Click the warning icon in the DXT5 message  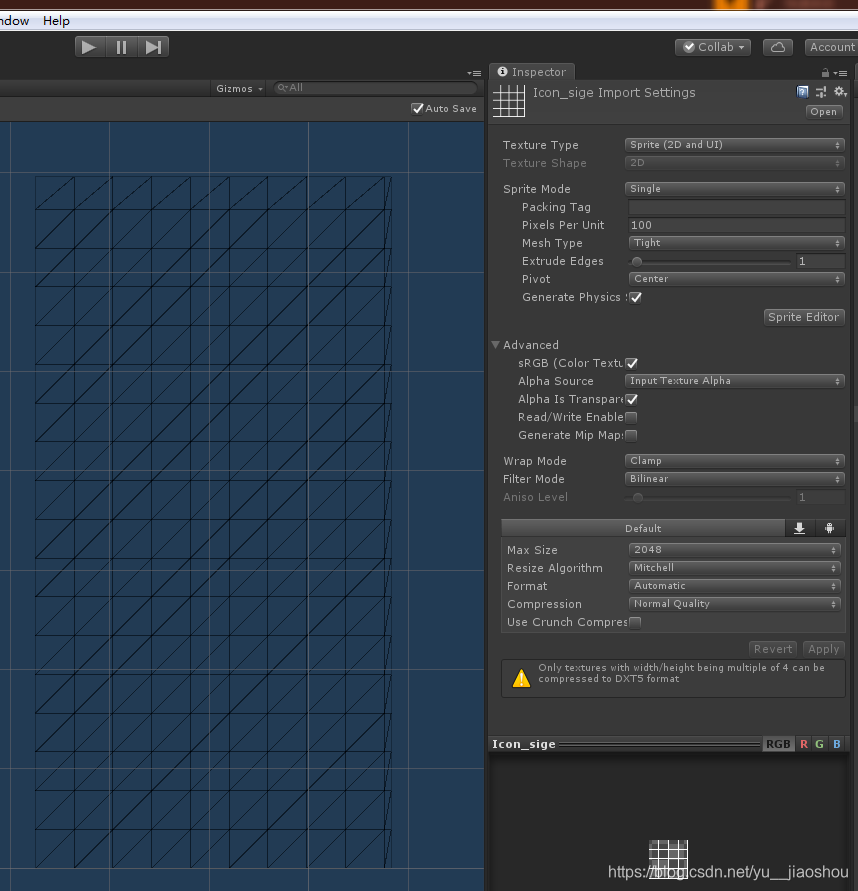tap(521, 678)
